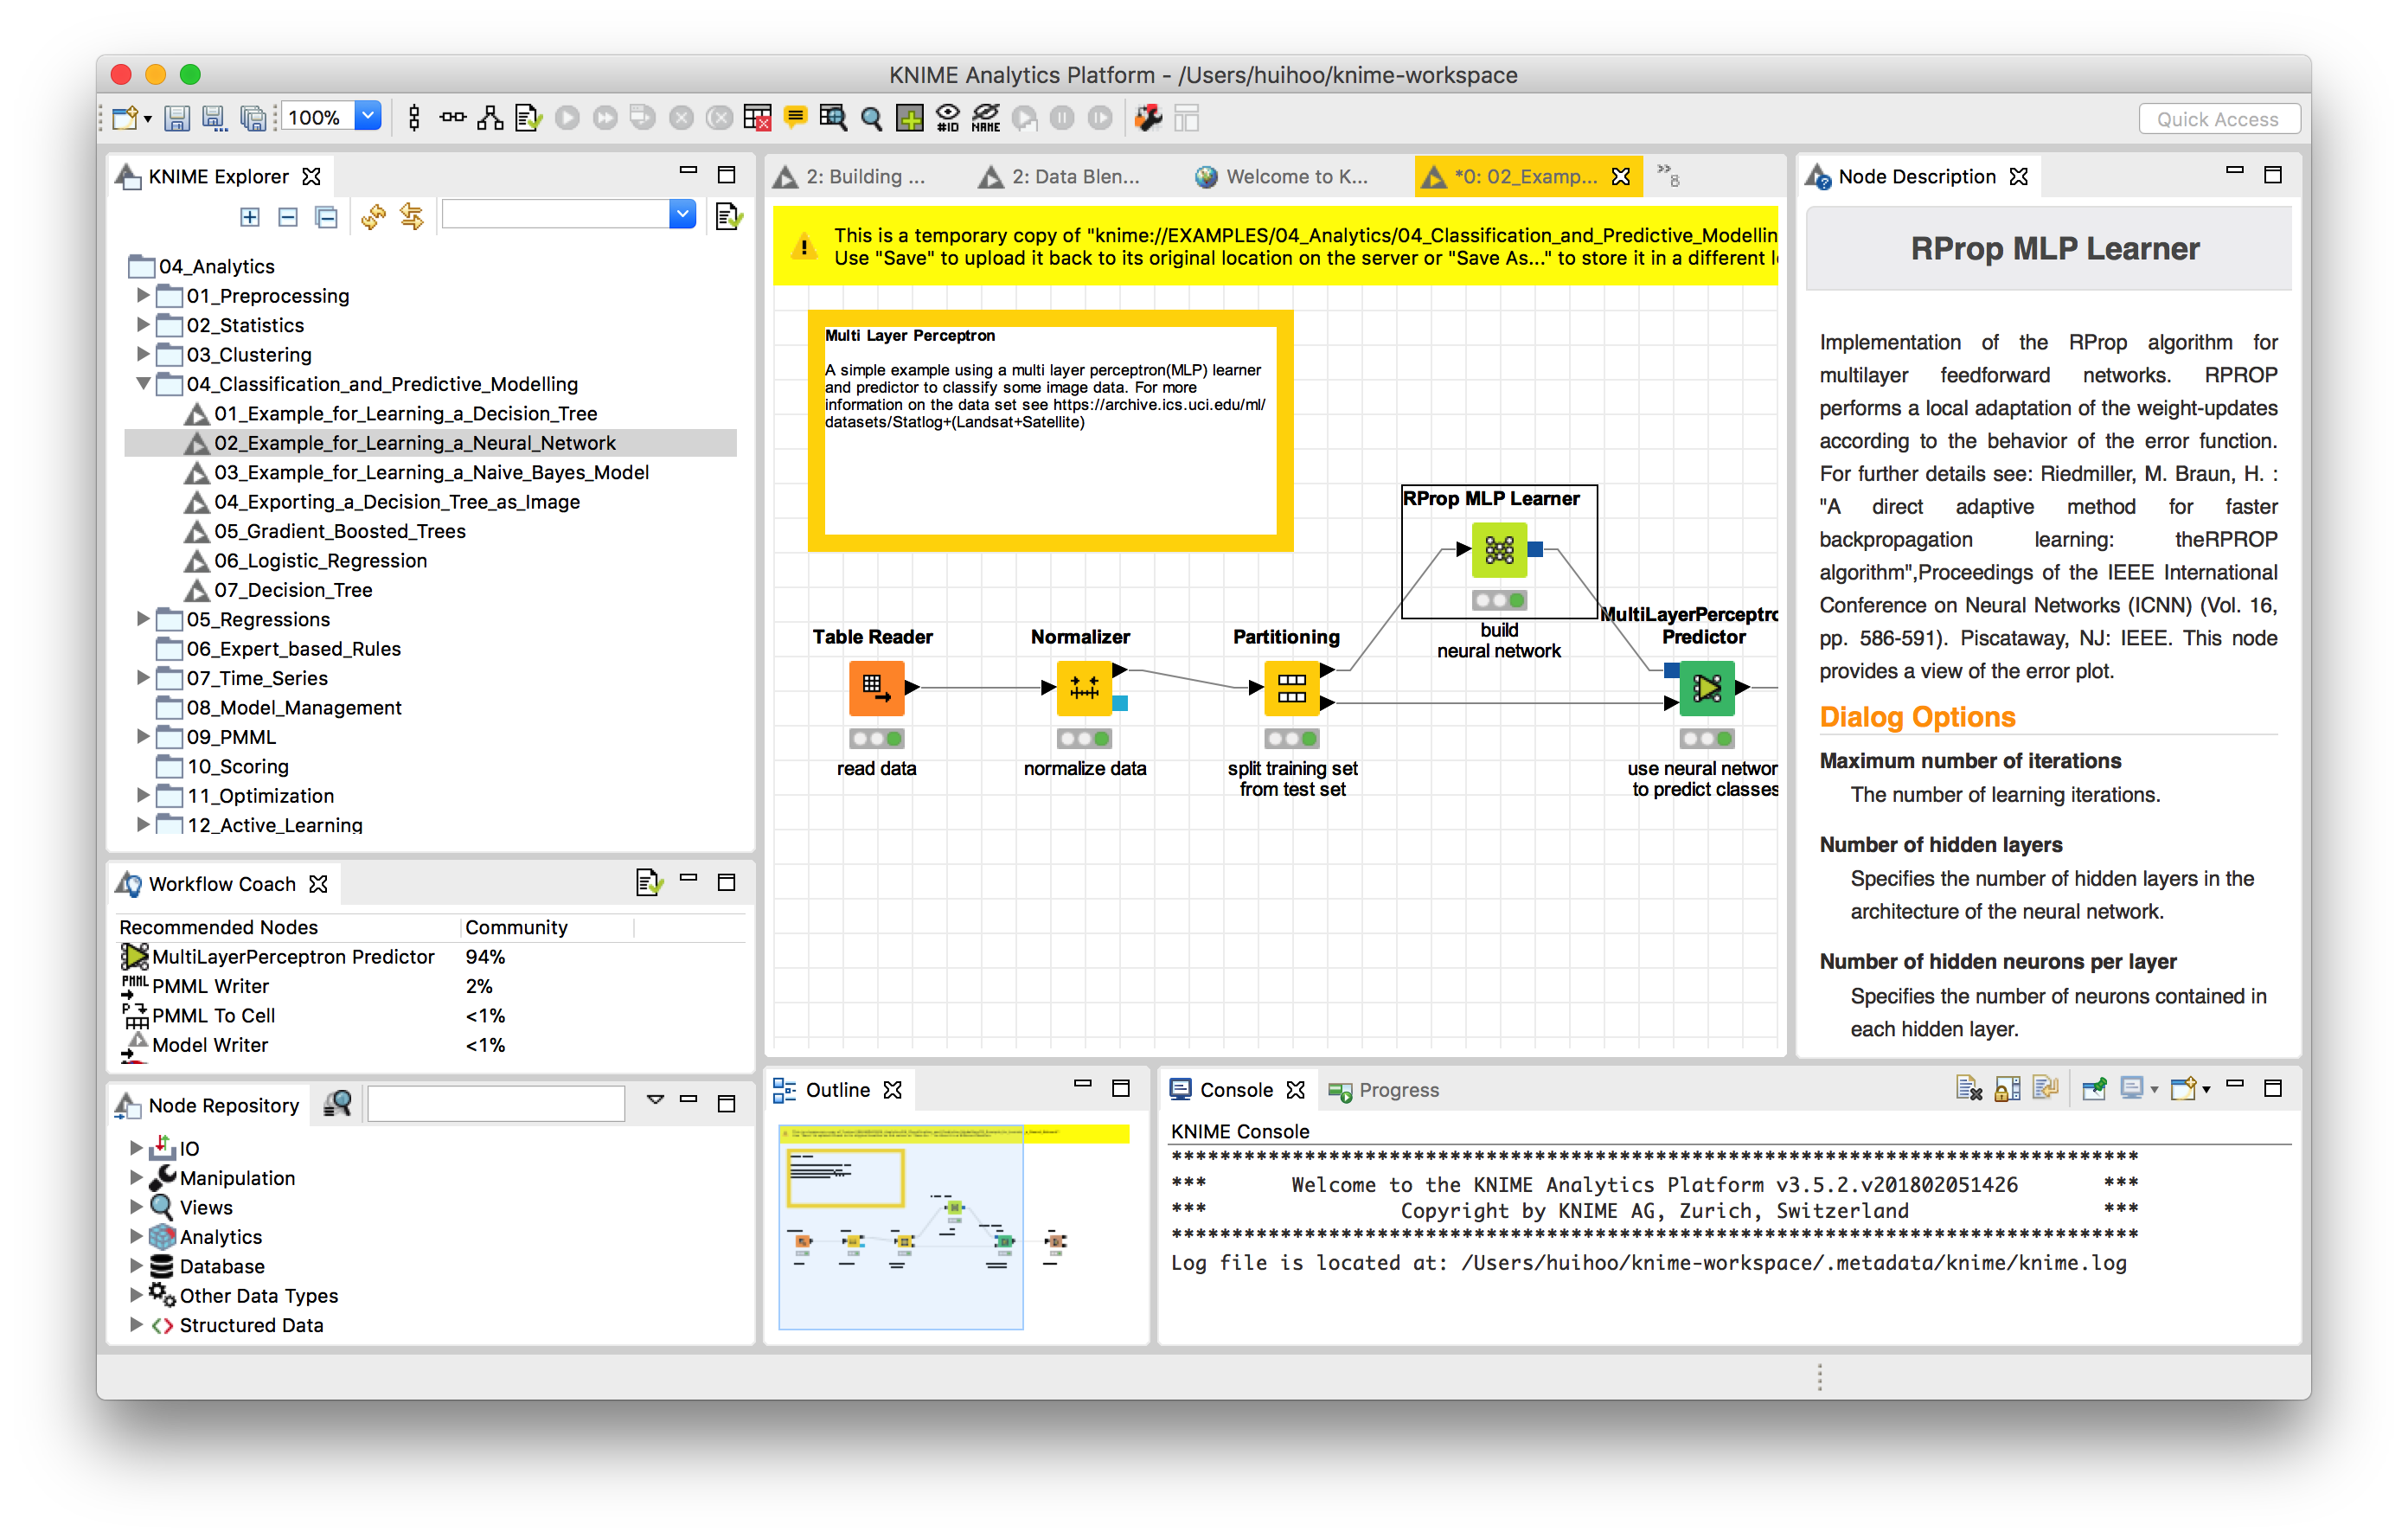This screenshot has width=2408, height=1538.
Task: Open the 100% zoom dropdown
Action: point(368,116)
